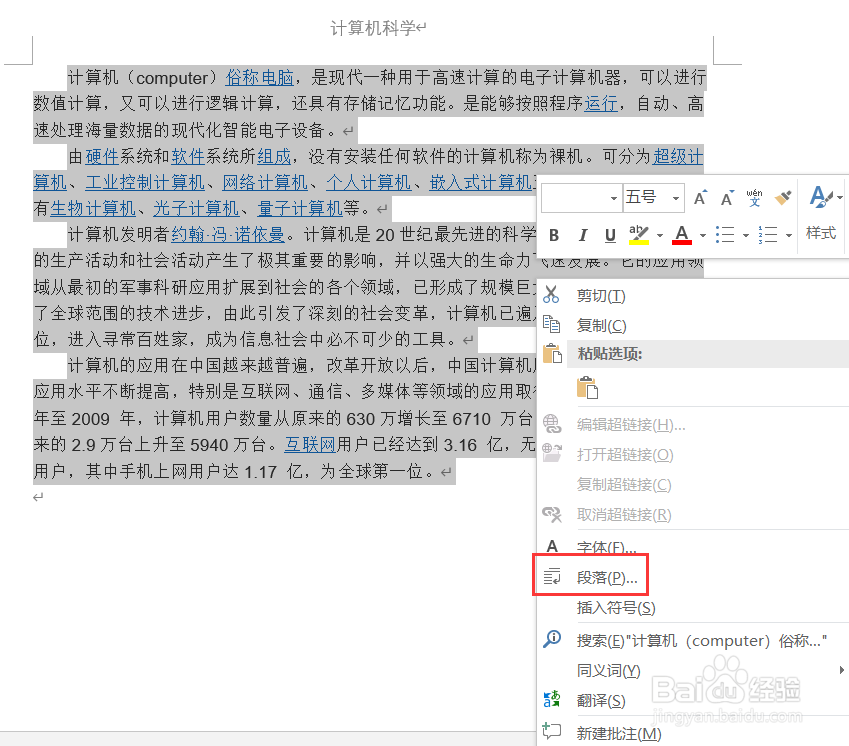Screen dimensions: 849x746
Task: Choose 翻译(S) translate entry
Action: (x=601, y=701)
